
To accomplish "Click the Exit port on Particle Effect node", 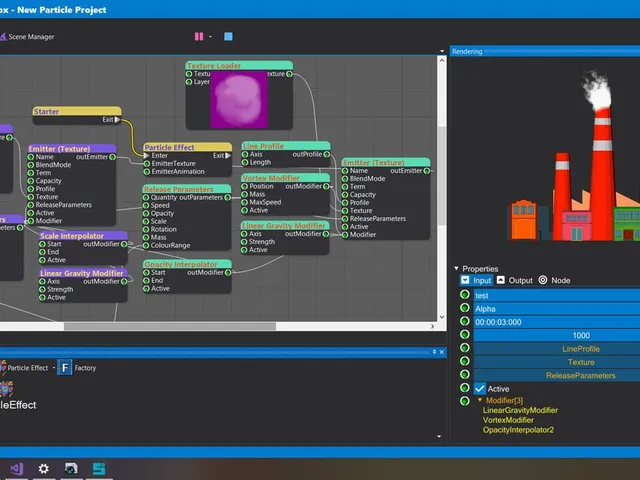I will click(228, 156).
